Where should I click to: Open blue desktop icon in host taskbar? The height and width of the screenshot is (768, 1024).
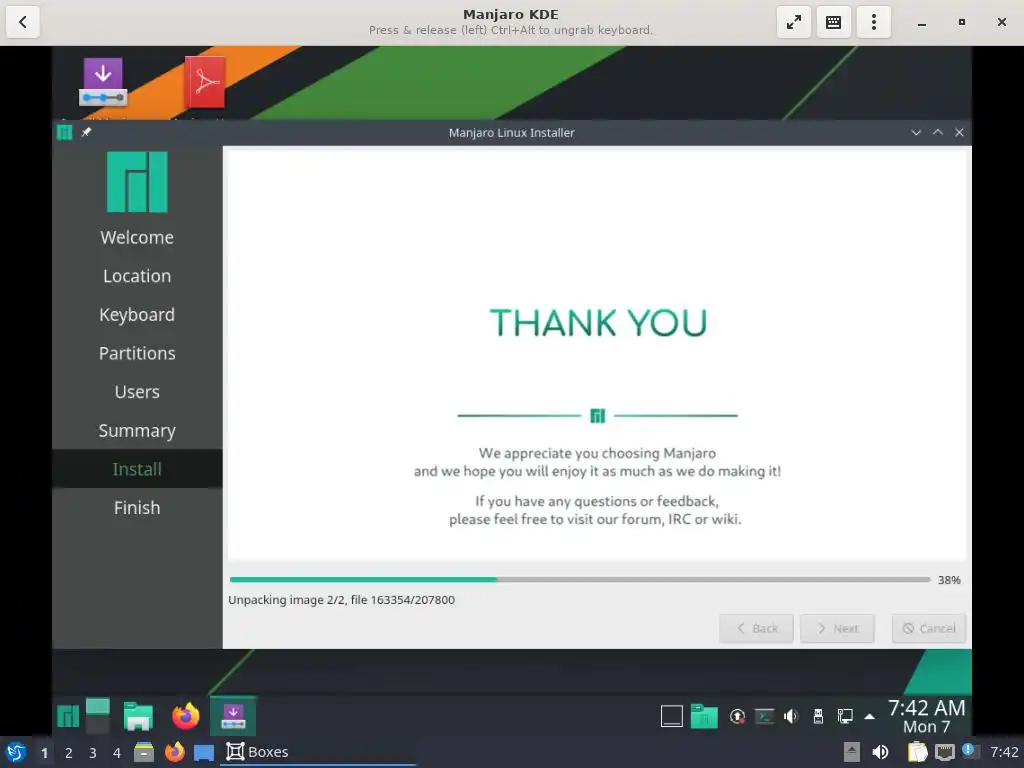coord(204,752)
